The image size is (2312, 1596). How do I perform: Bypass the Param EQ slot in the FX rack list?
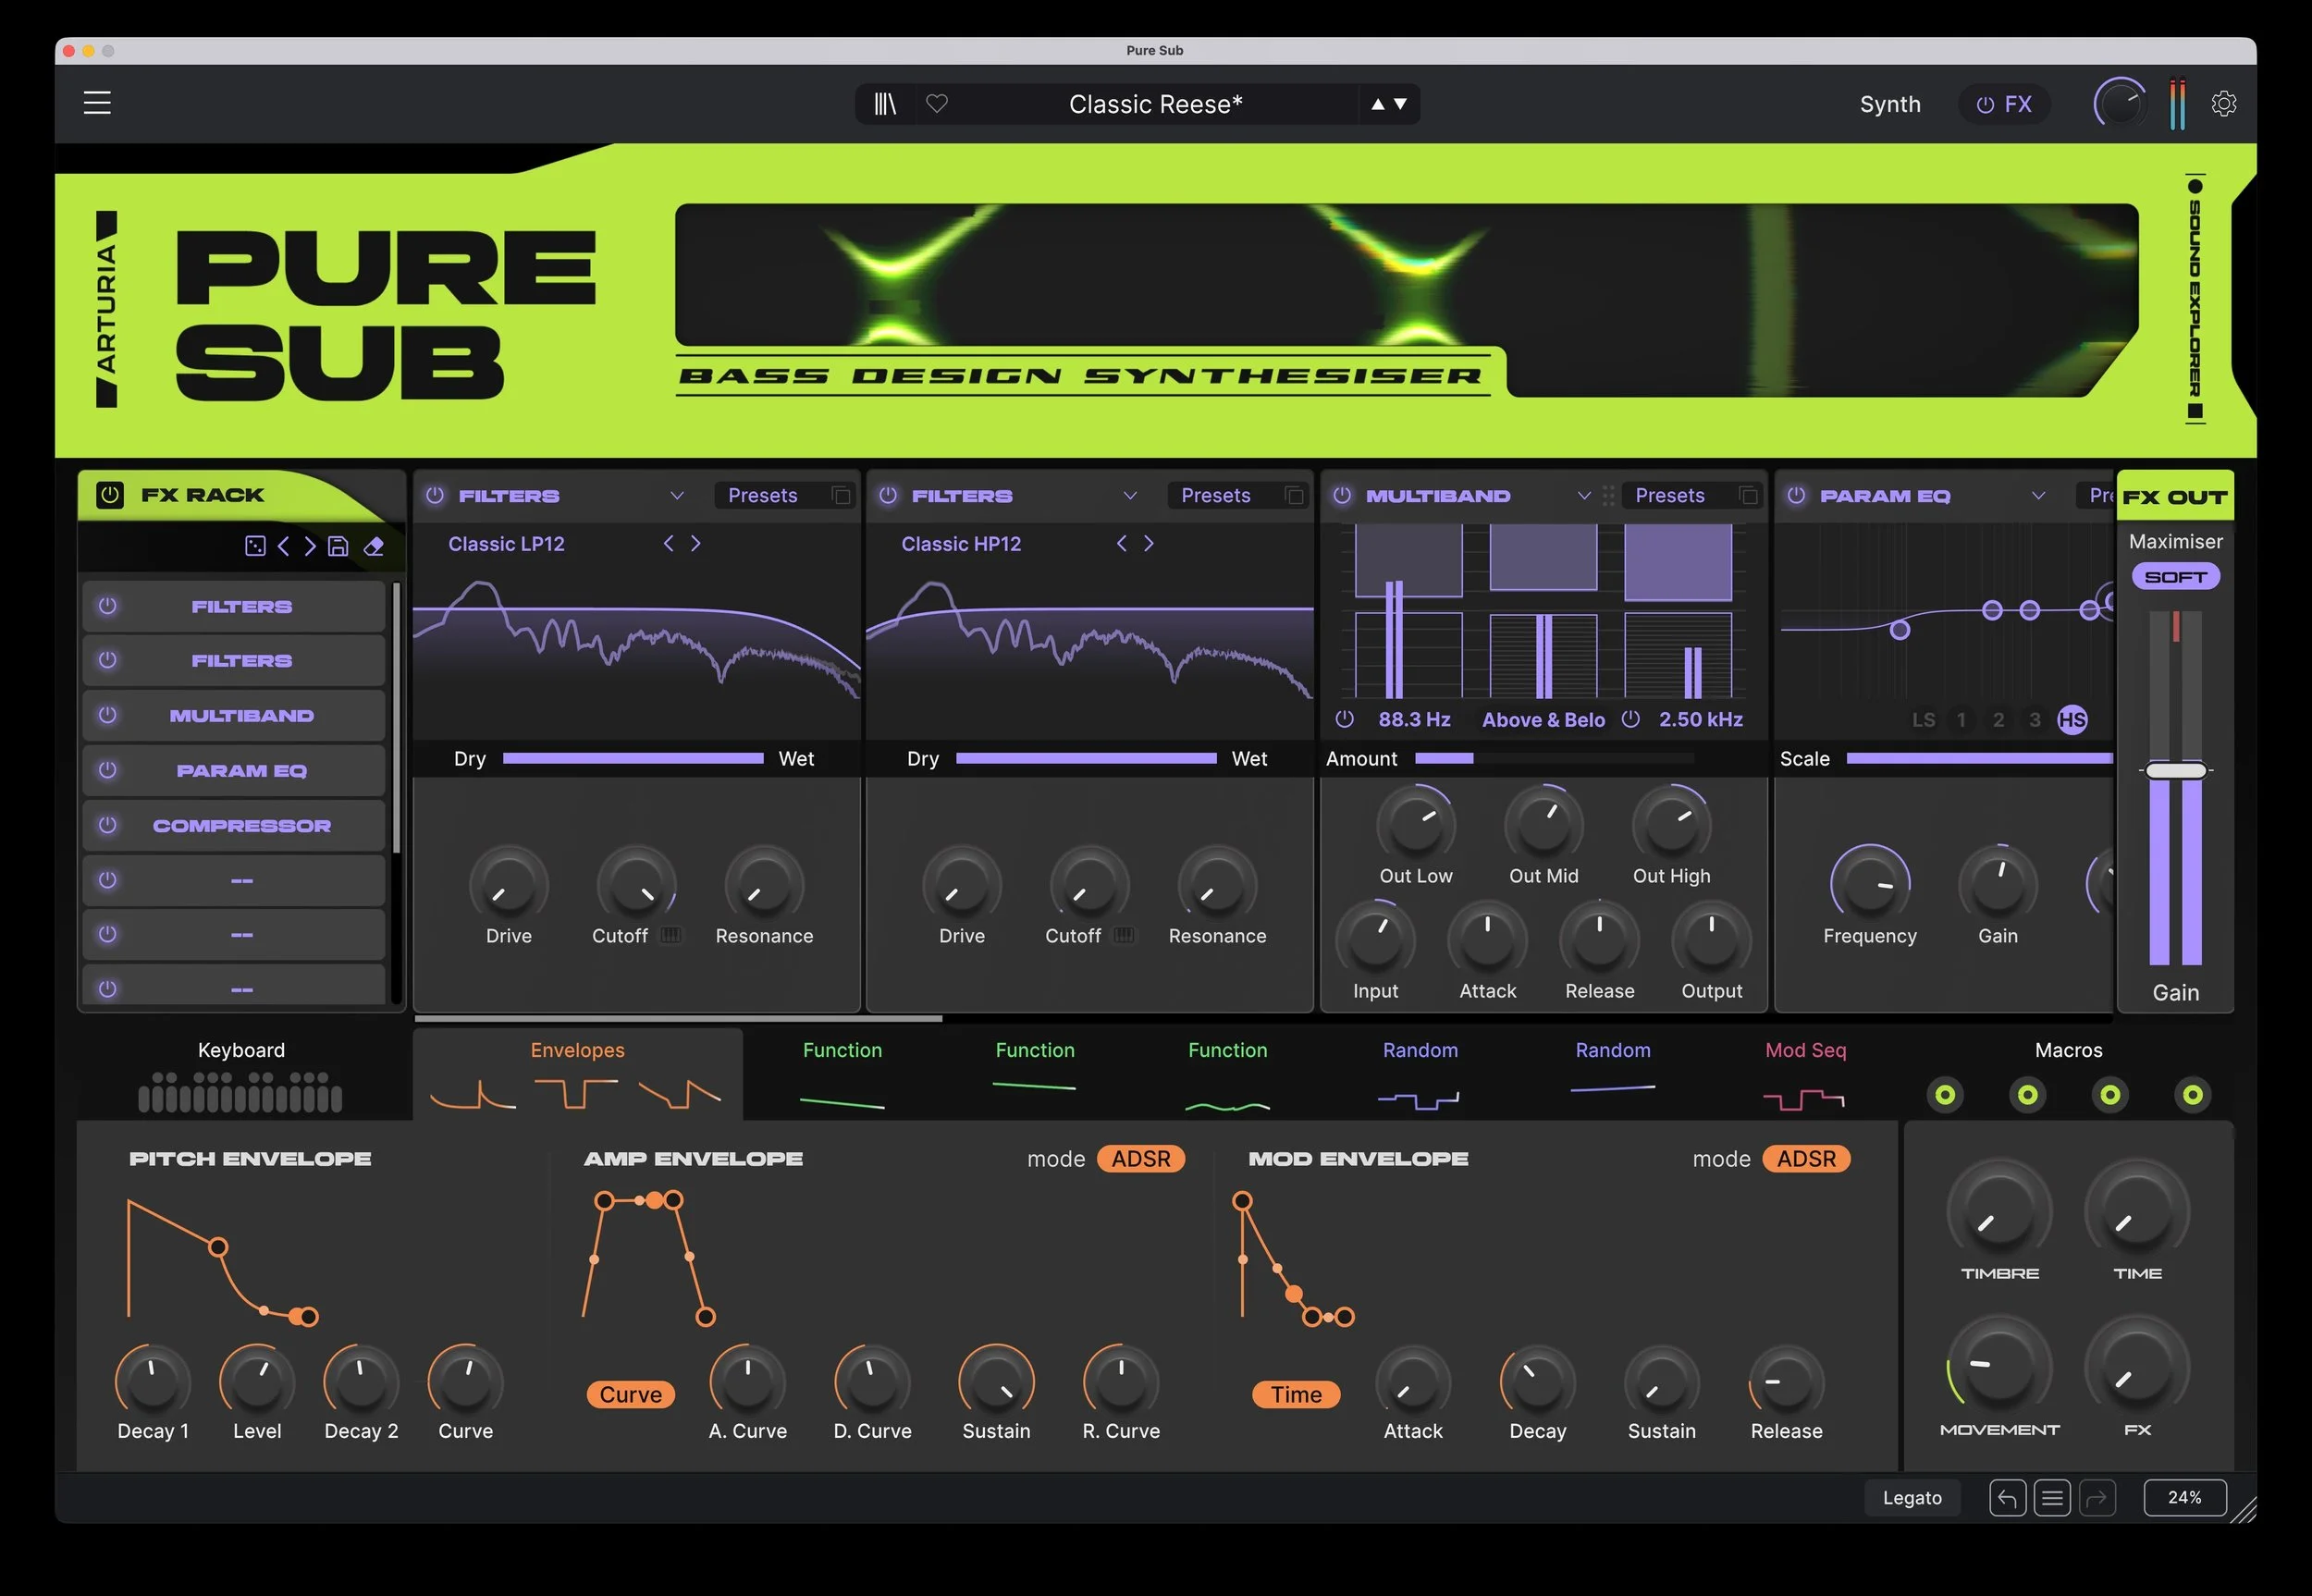pyautogui.click(x=108, y=770)
